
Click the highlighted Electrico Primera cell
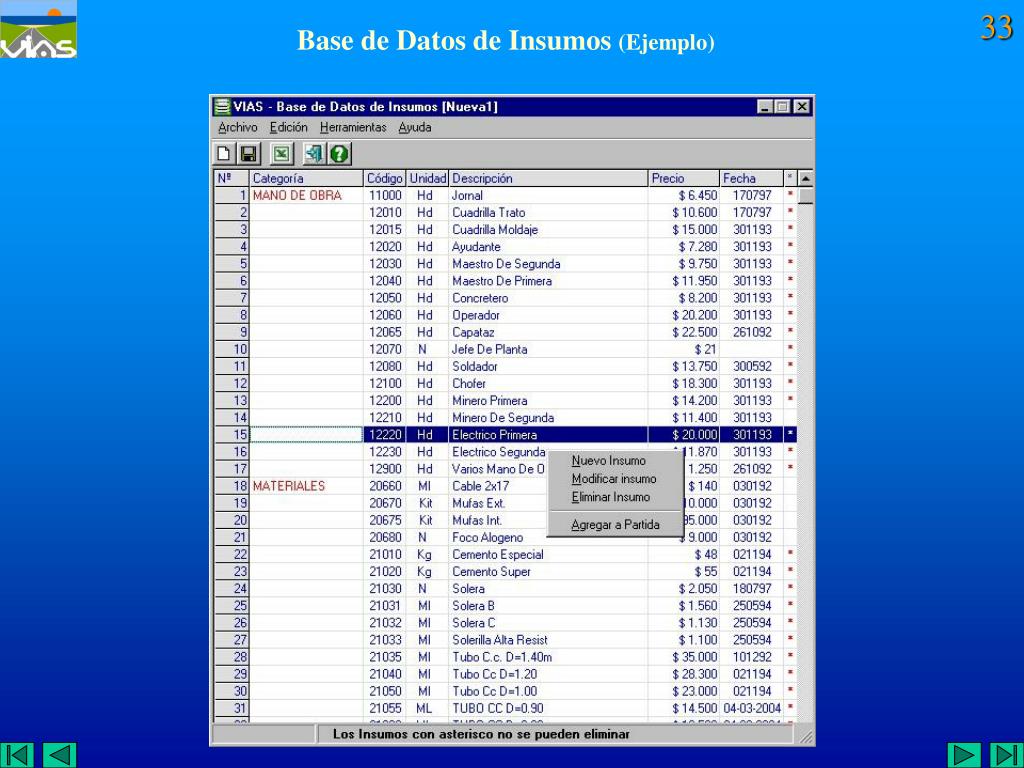point(548,434)
